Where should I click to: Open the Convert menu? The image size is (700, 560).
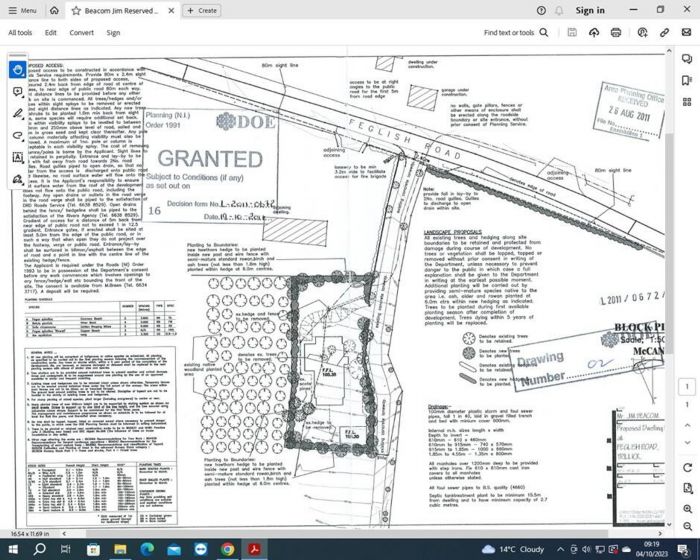81,32
